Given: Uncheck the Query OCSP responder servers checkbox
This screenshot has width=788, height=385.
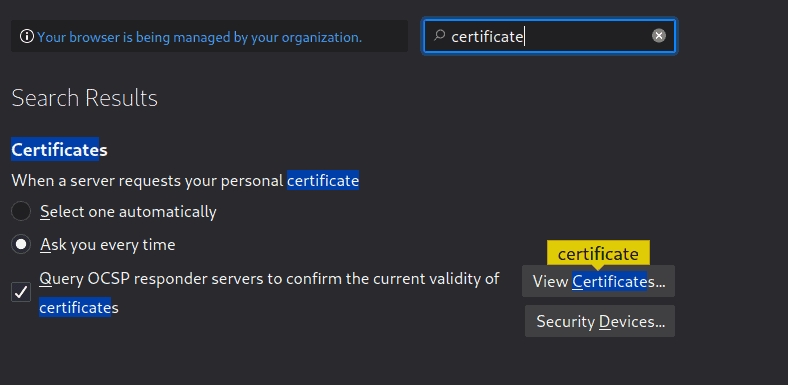Looking at the screenshot, I should point(21,293).
